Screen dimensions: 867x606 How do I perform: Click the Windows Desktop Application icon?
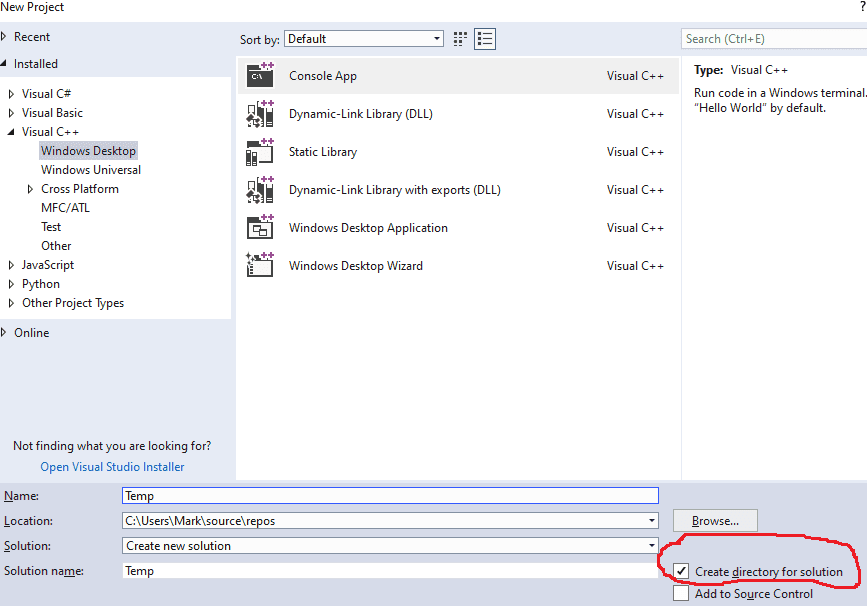point(260,227)
